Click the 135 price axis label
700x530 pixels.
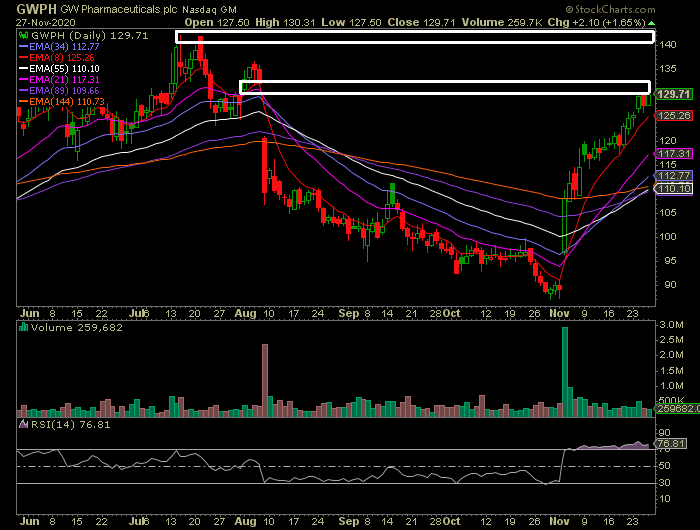(668, 69)
